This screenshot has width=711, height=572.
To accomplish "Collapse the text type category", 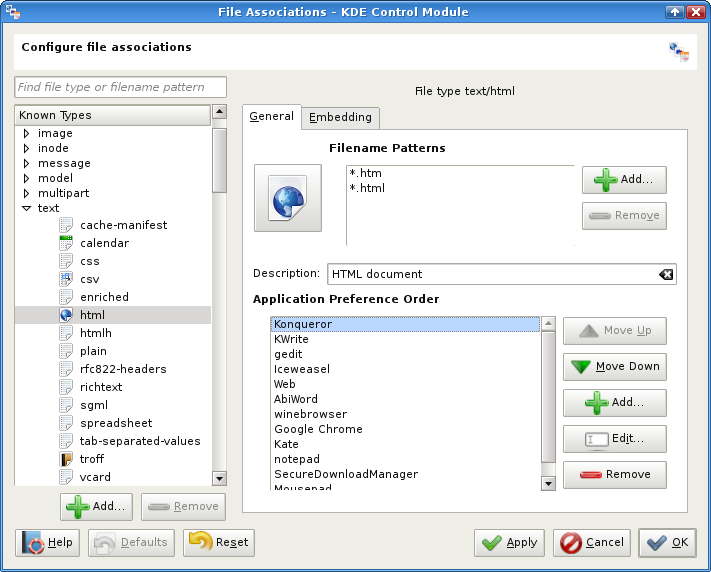I will 26,209.
